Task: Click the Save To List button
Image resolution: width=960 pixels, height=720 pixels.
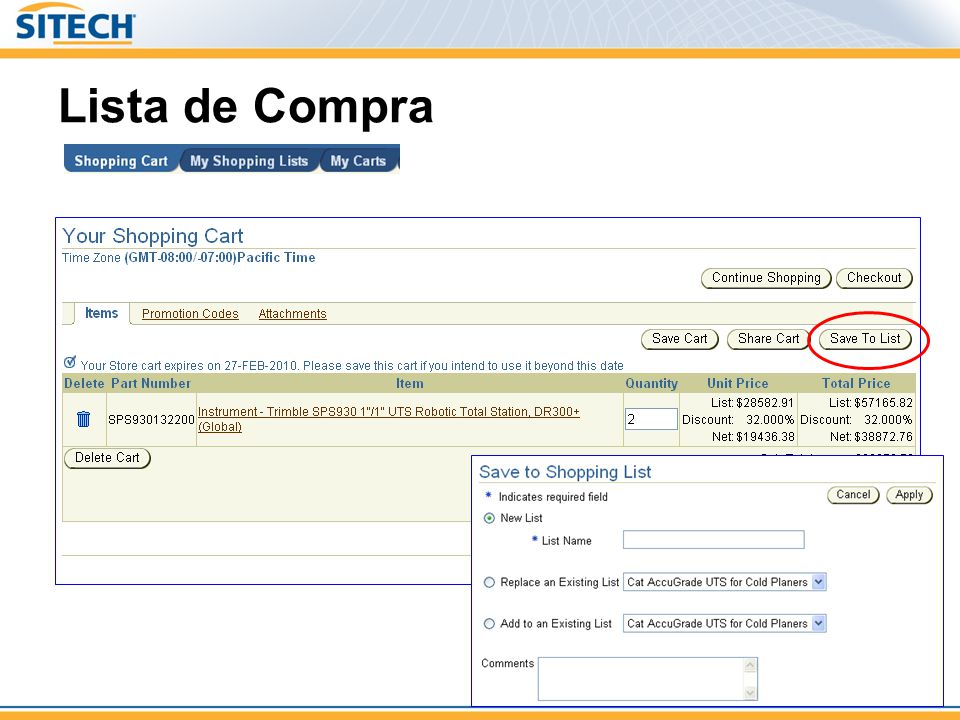Action: [865, 339]
